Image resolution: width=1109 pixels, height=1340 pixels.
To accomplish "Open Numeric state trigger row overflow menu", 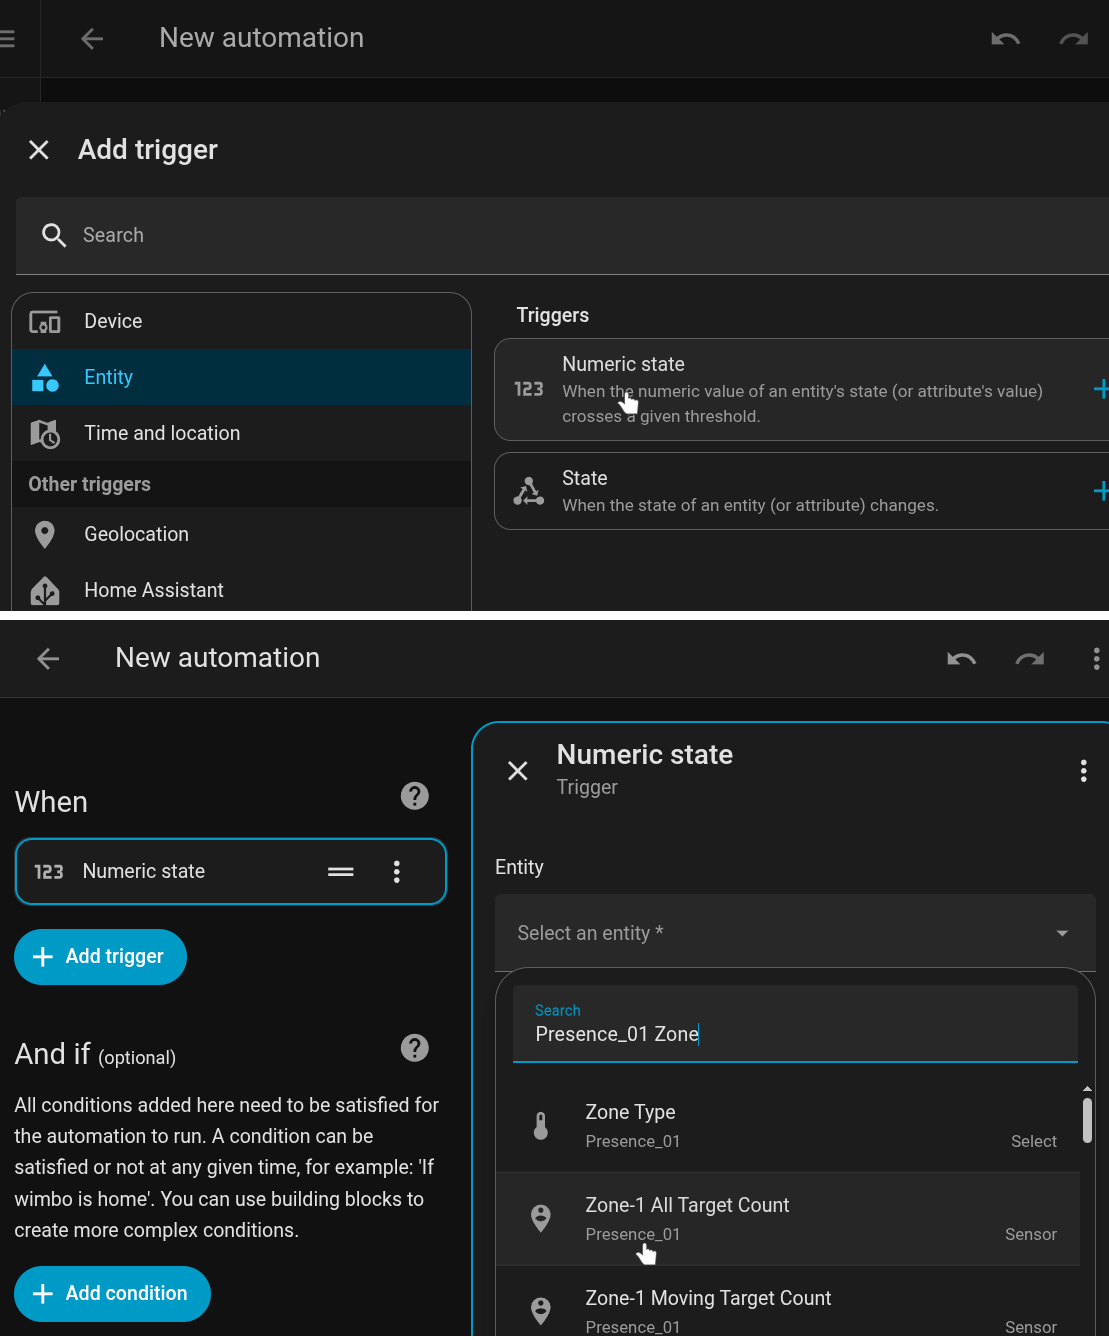I will [397, 872].
